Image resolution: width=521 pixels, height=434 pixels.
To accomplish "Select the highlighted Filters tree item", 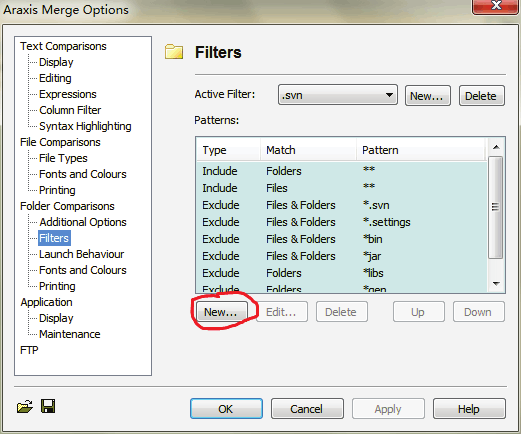I will [54, 238].
